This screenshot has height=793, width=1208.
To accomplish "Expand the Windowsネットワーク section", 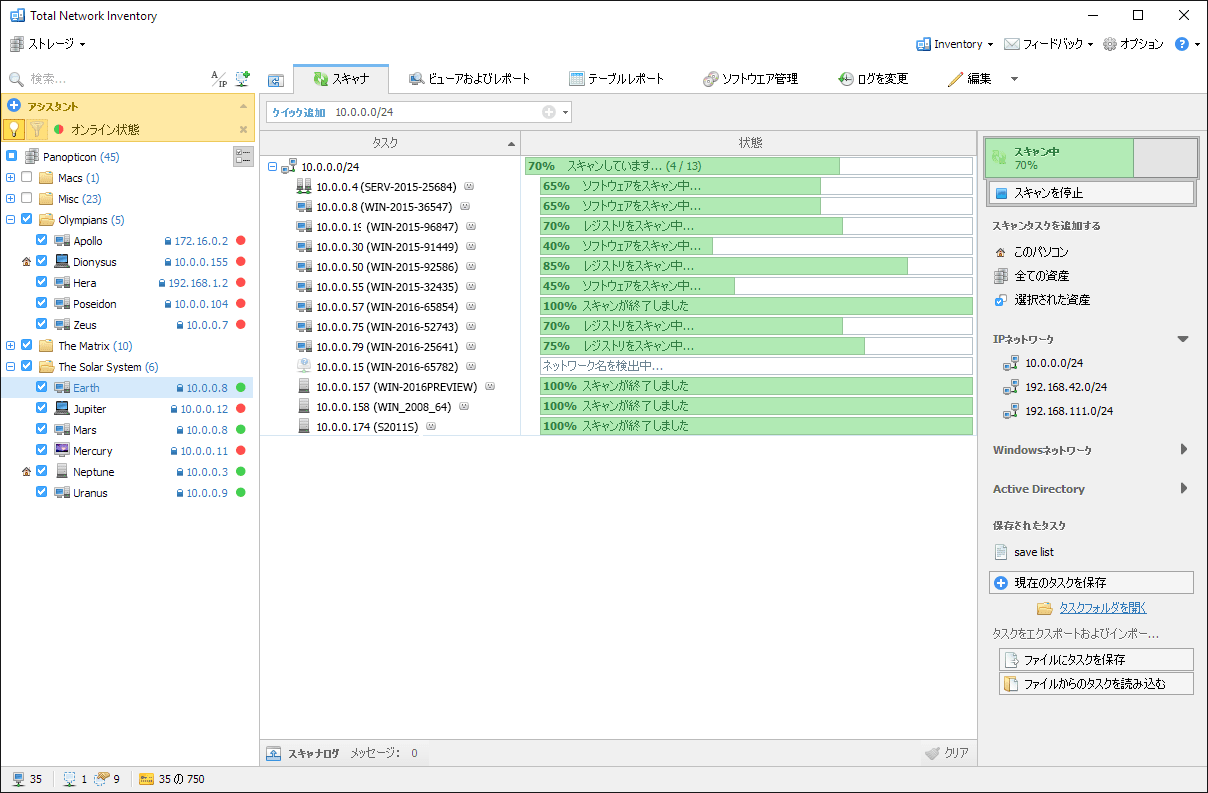I will [x=1183, y=450].
